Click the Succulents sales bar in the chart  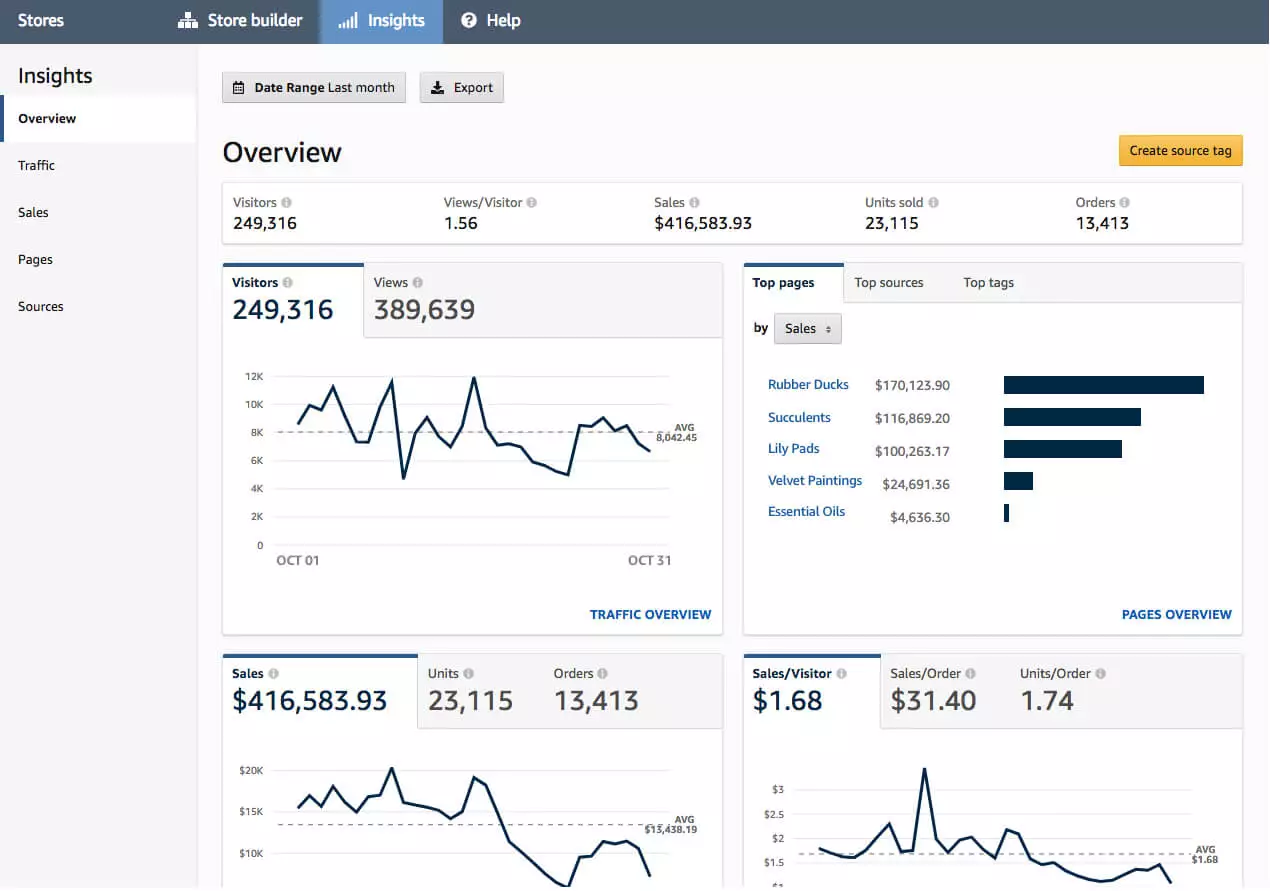1070,416
